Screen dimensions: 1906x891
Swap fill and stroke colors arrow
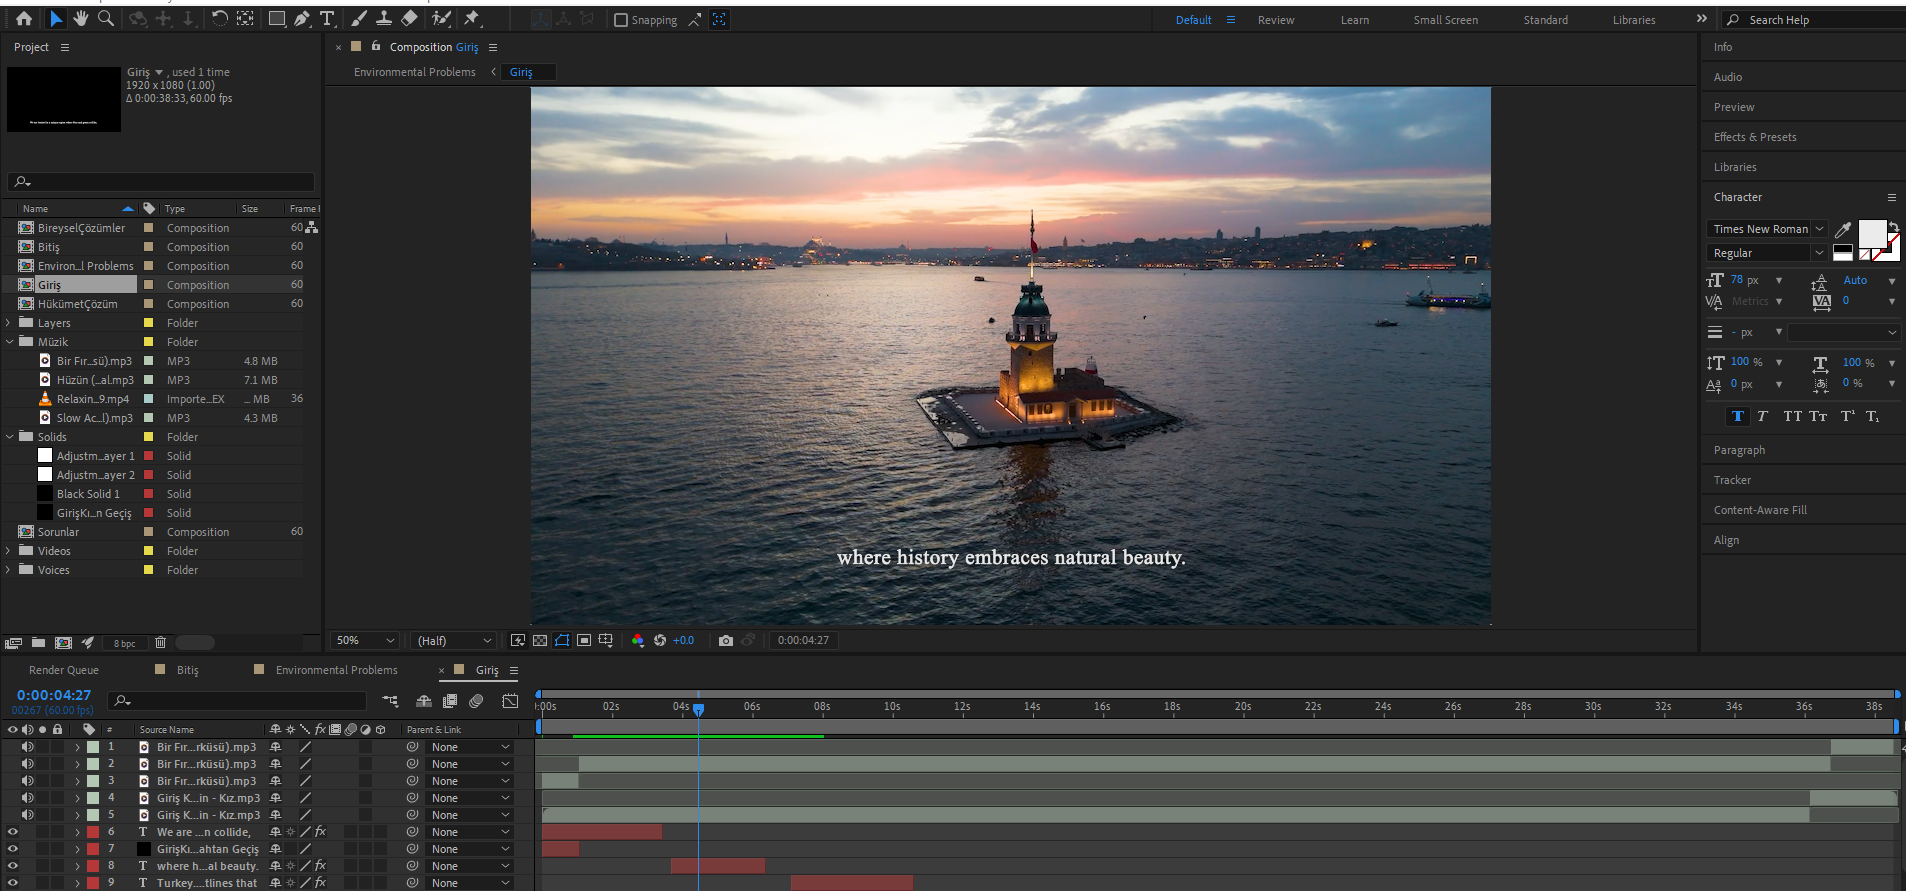coord(1893,226)
